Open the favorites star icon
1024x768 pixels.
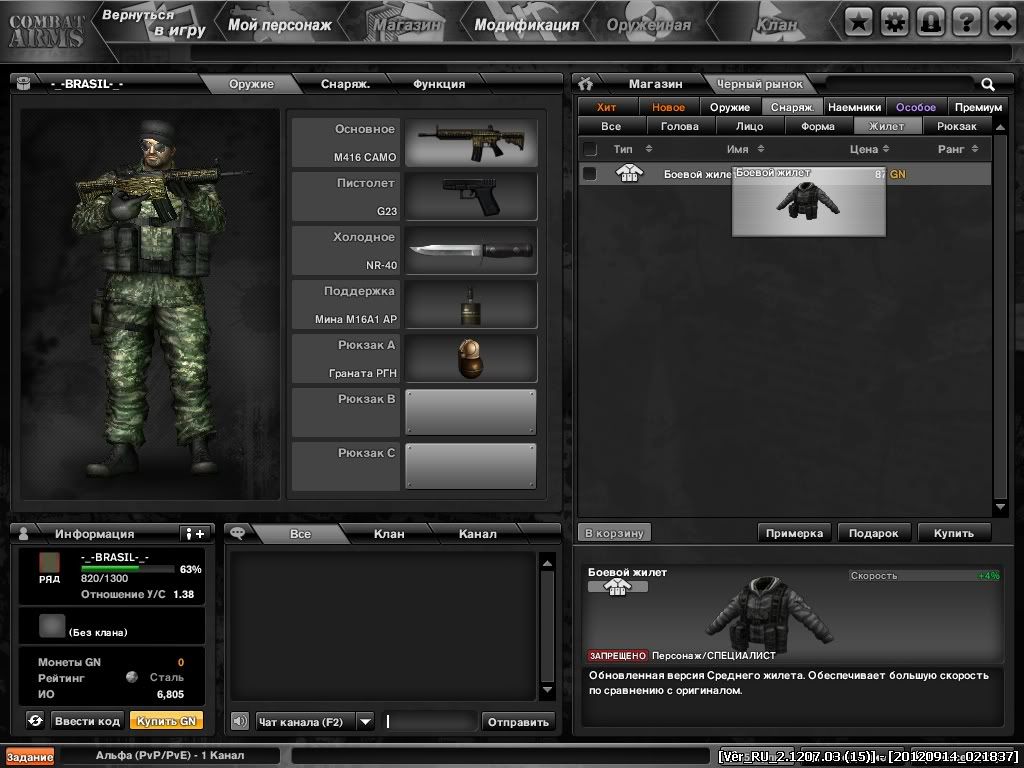(x=858, y=20)
